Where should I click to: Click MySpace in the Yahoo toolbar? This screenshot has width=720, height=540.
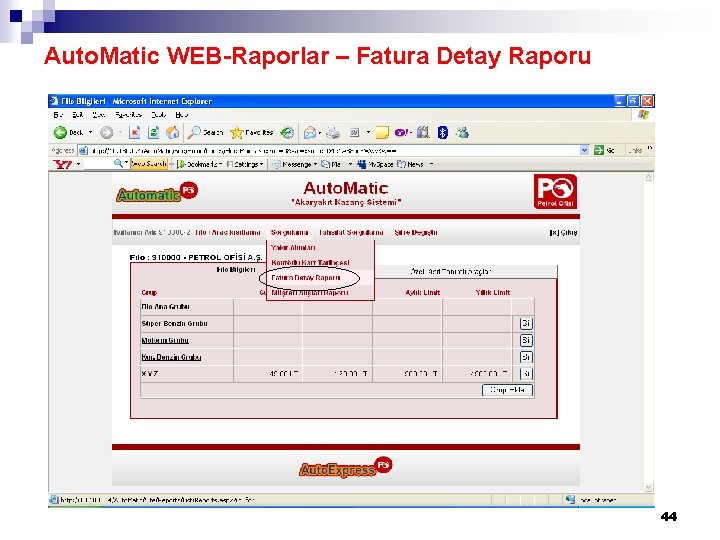tap(375, 164)
